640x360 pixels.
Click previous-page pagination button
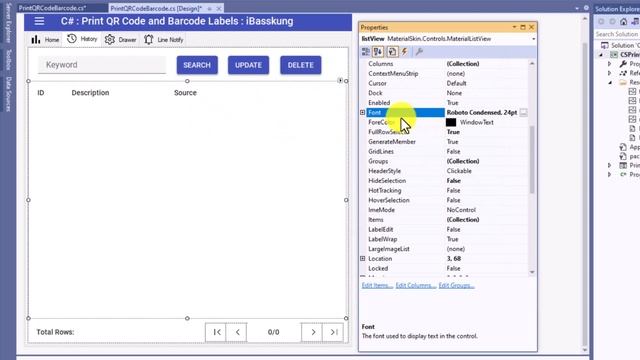click(237, 332)
